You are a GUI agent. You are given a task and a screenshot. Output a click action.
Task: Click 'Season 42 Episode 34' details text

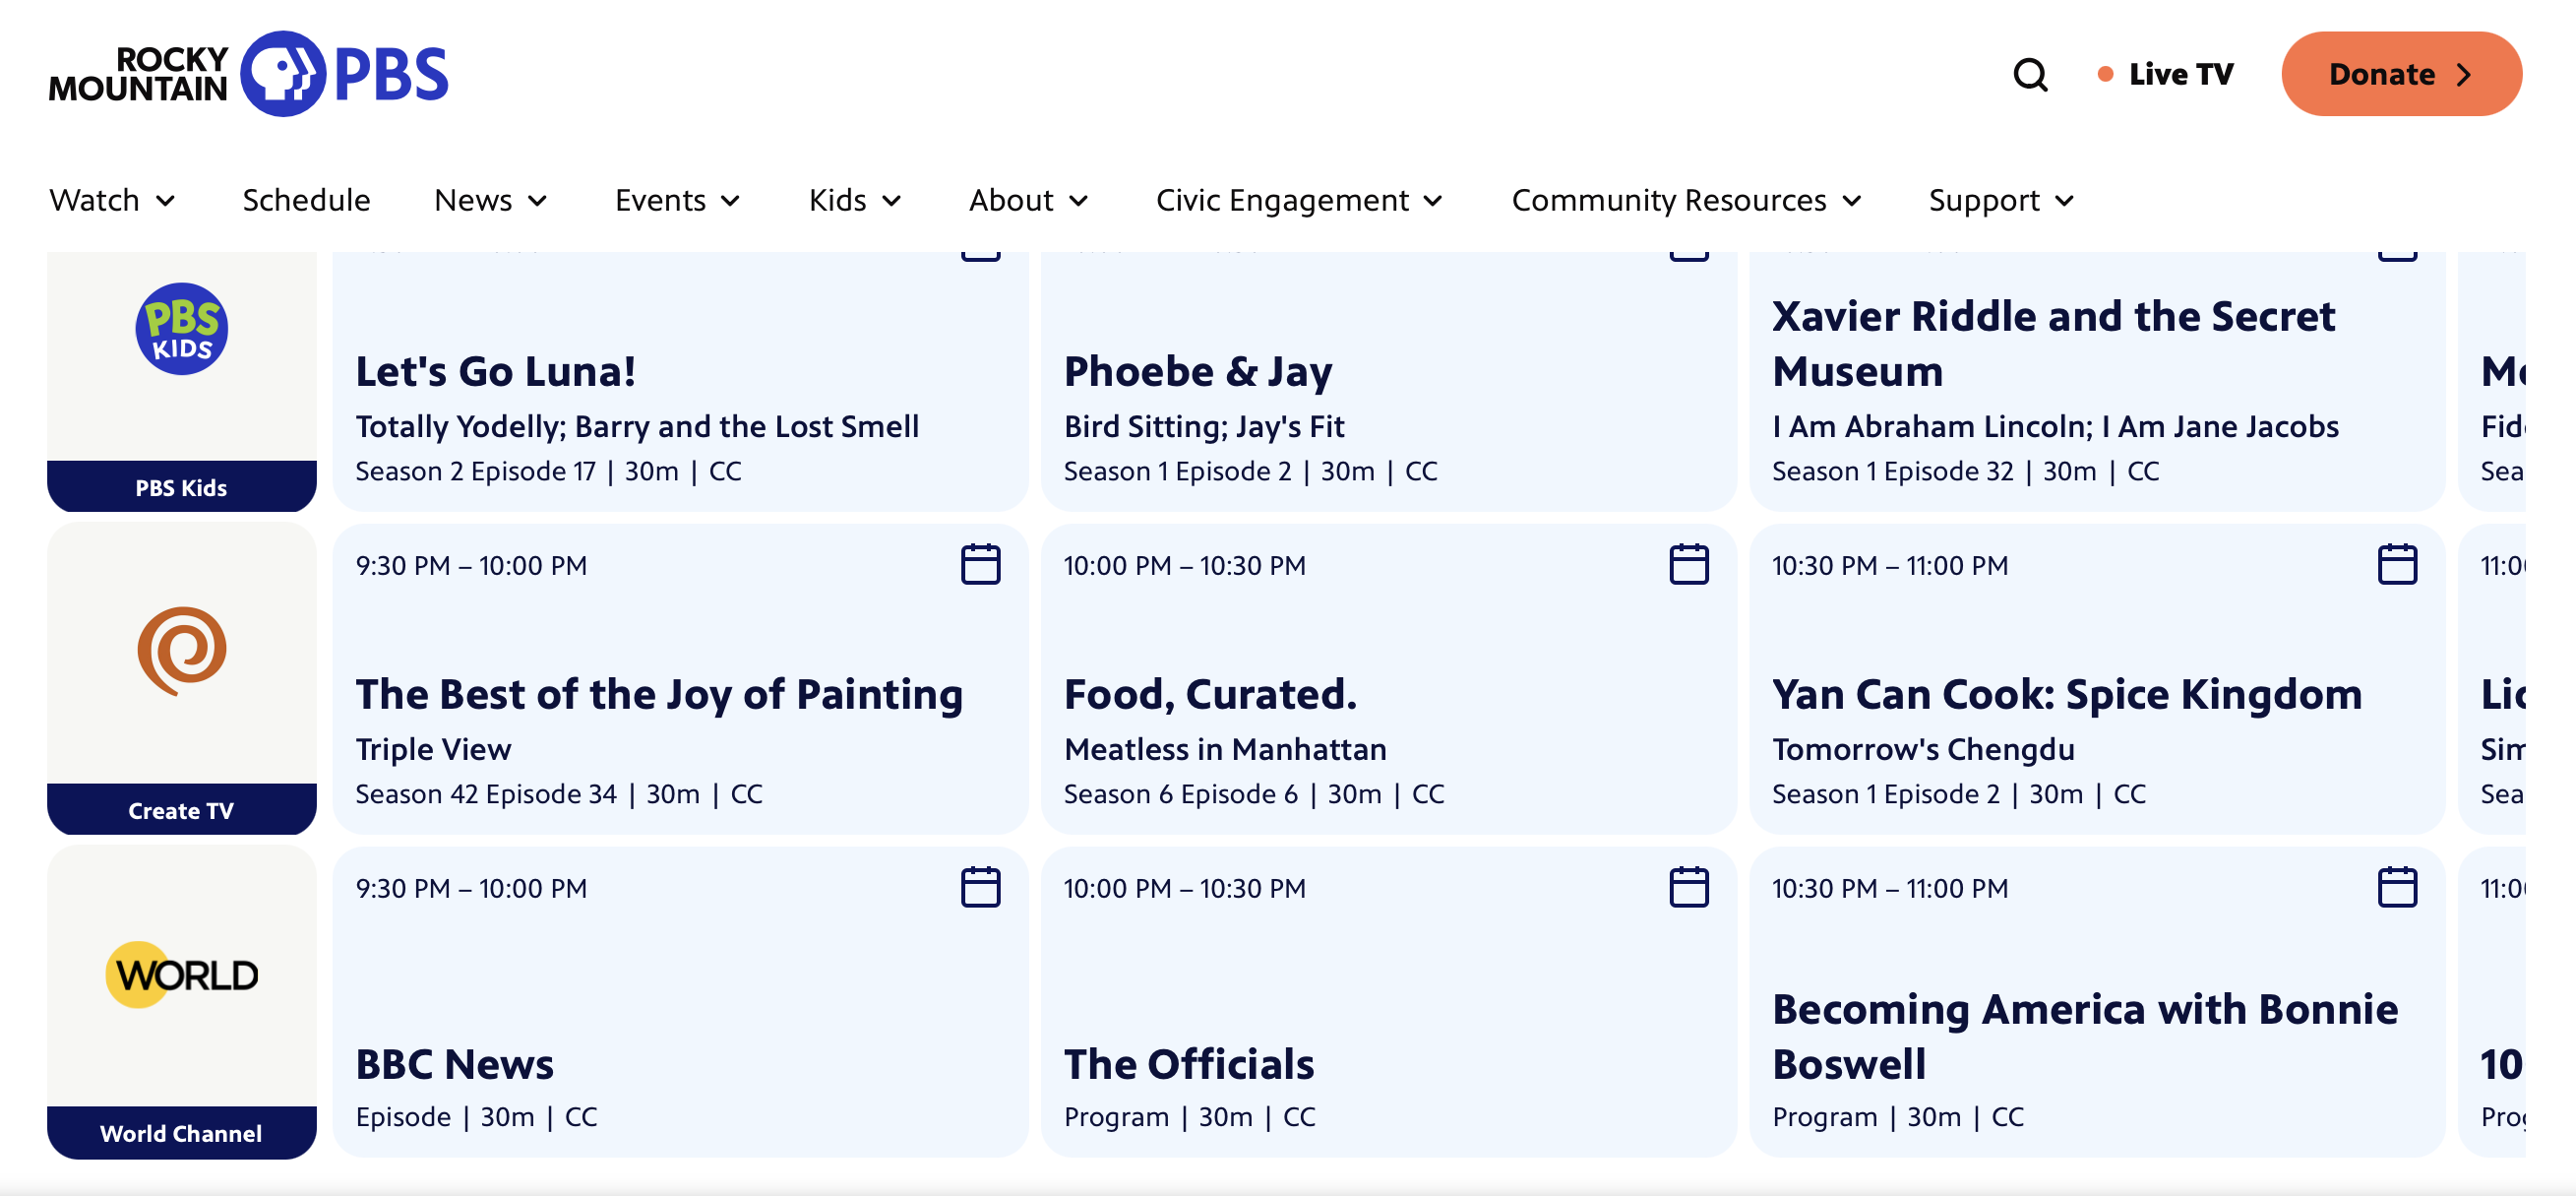coord(486,794)
